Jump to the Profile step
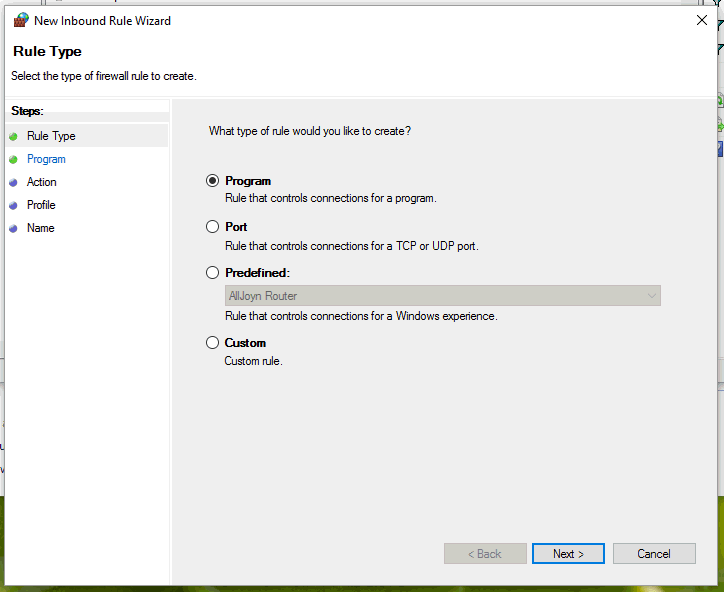Viewport: 724px width, 592px height. coord(41,205)
